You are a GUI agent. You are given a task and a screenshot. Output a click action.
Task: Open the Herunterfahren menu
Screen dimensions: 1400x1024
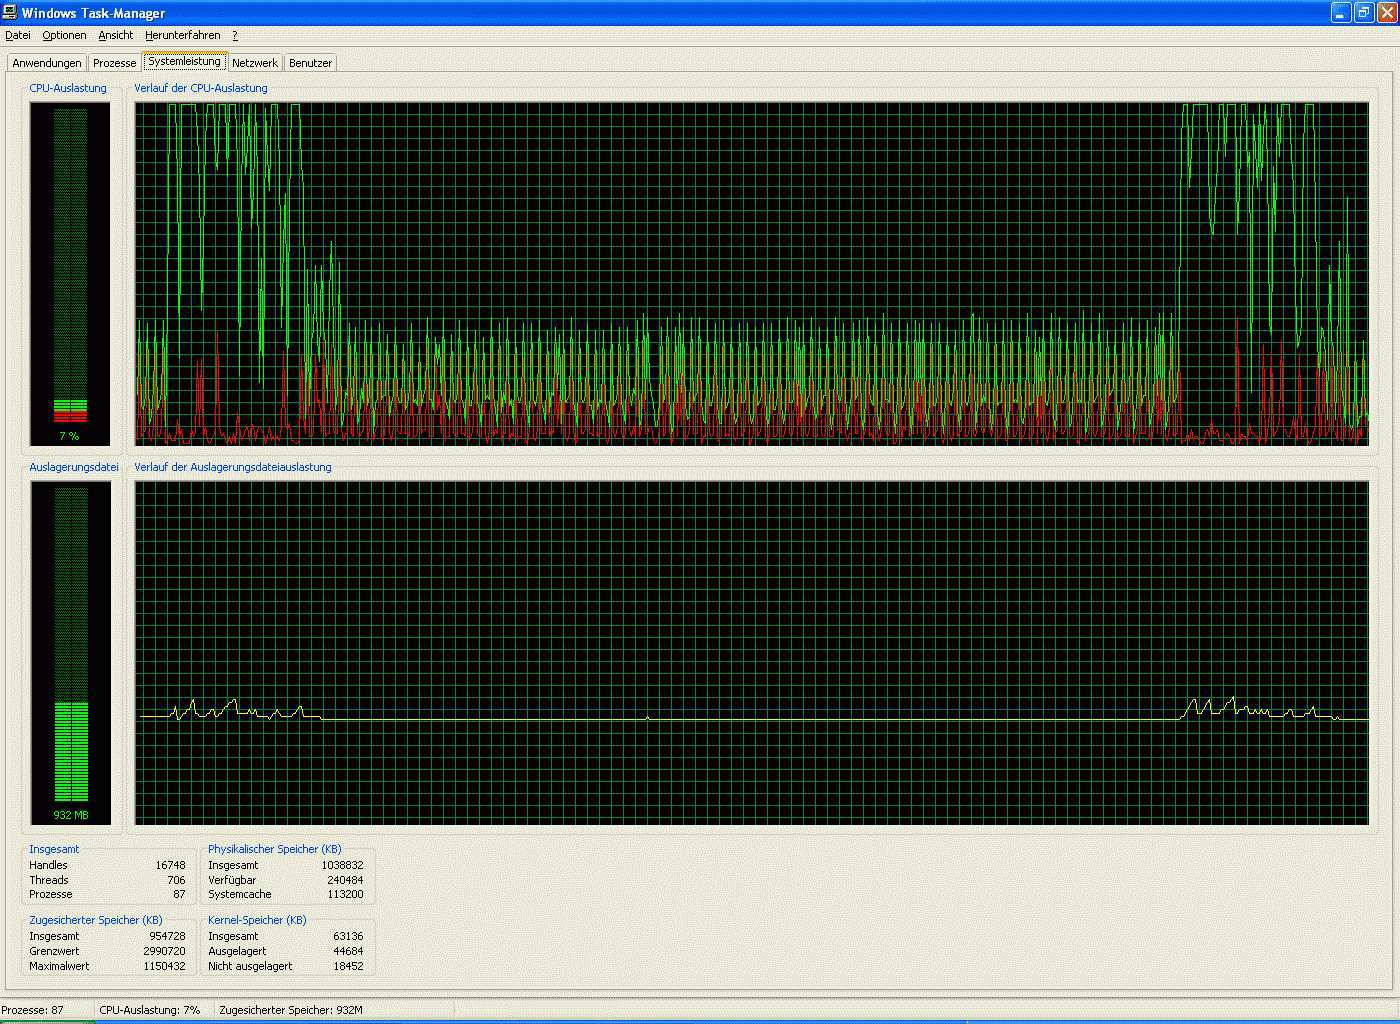click(182, 35)
